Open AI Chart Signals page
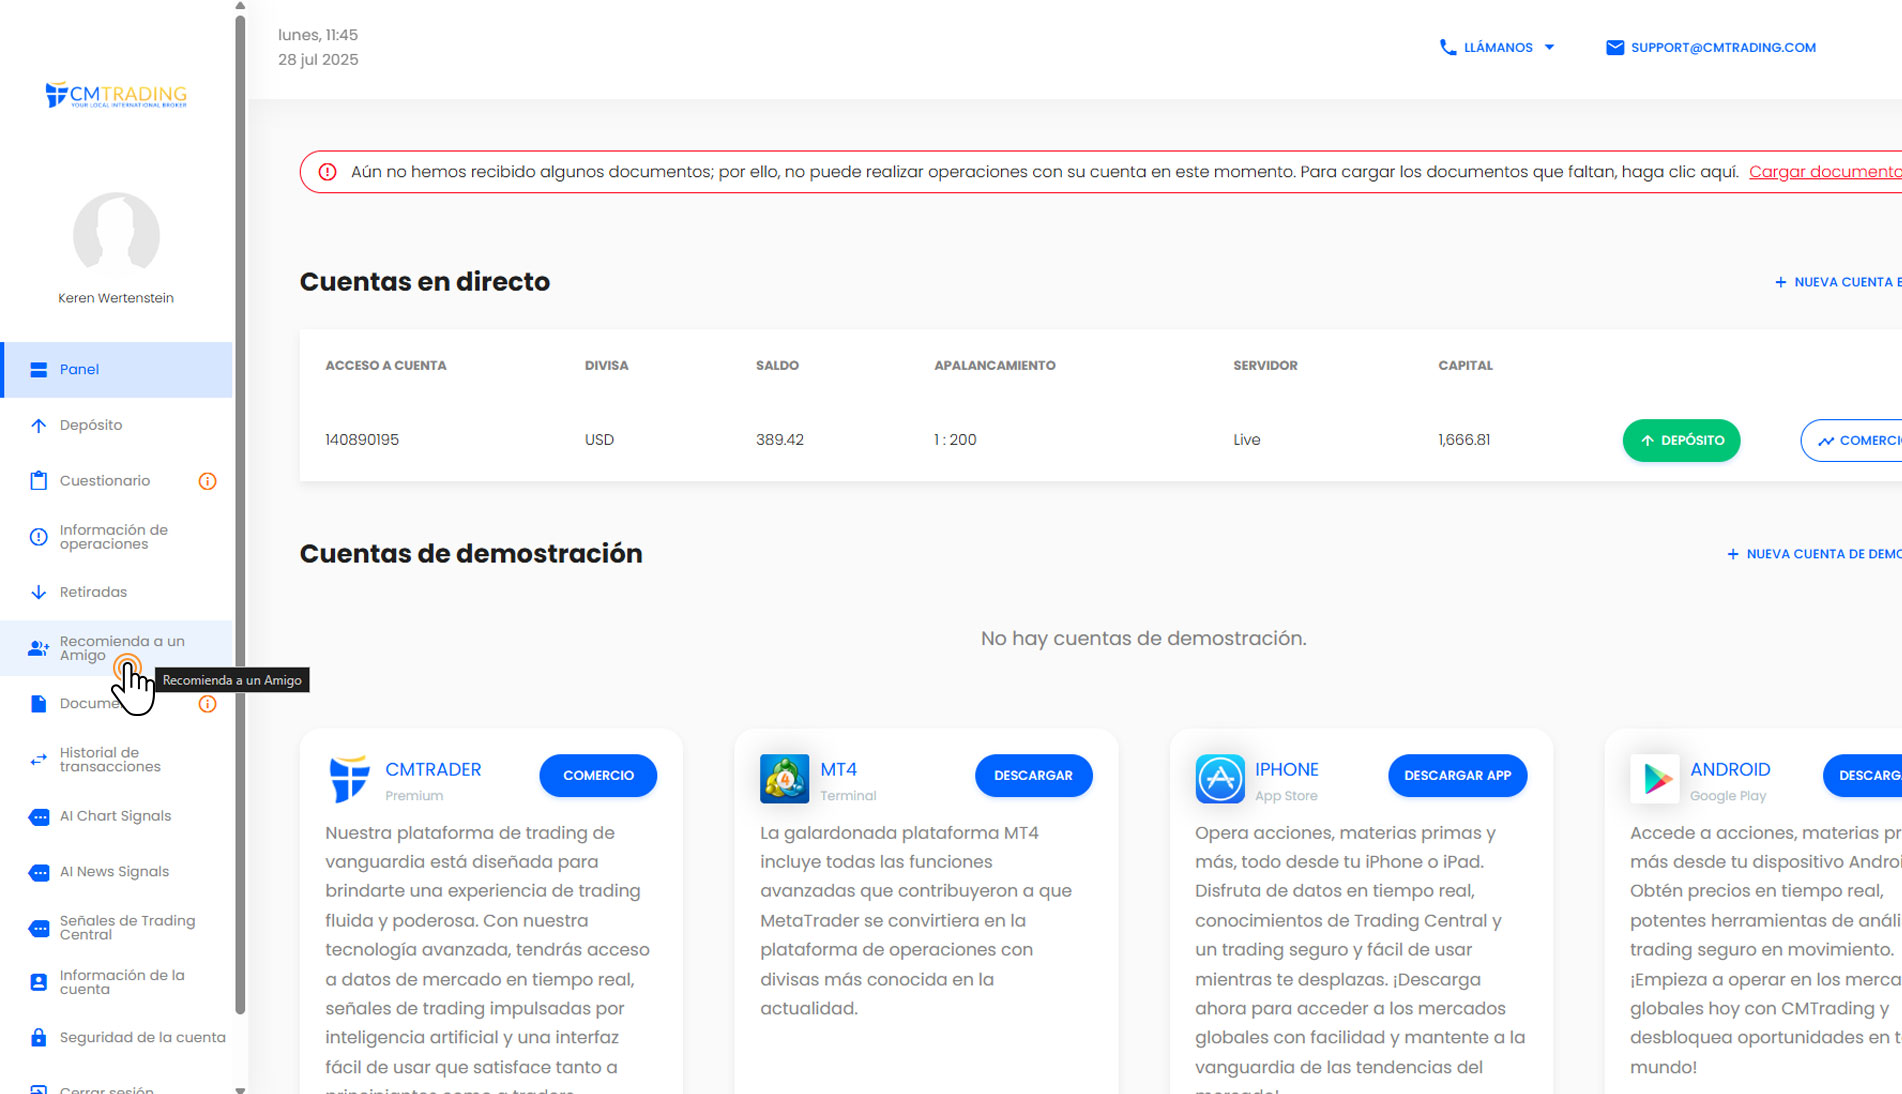The width and height of the screenshot is (1902, 1094). (117, 816)
